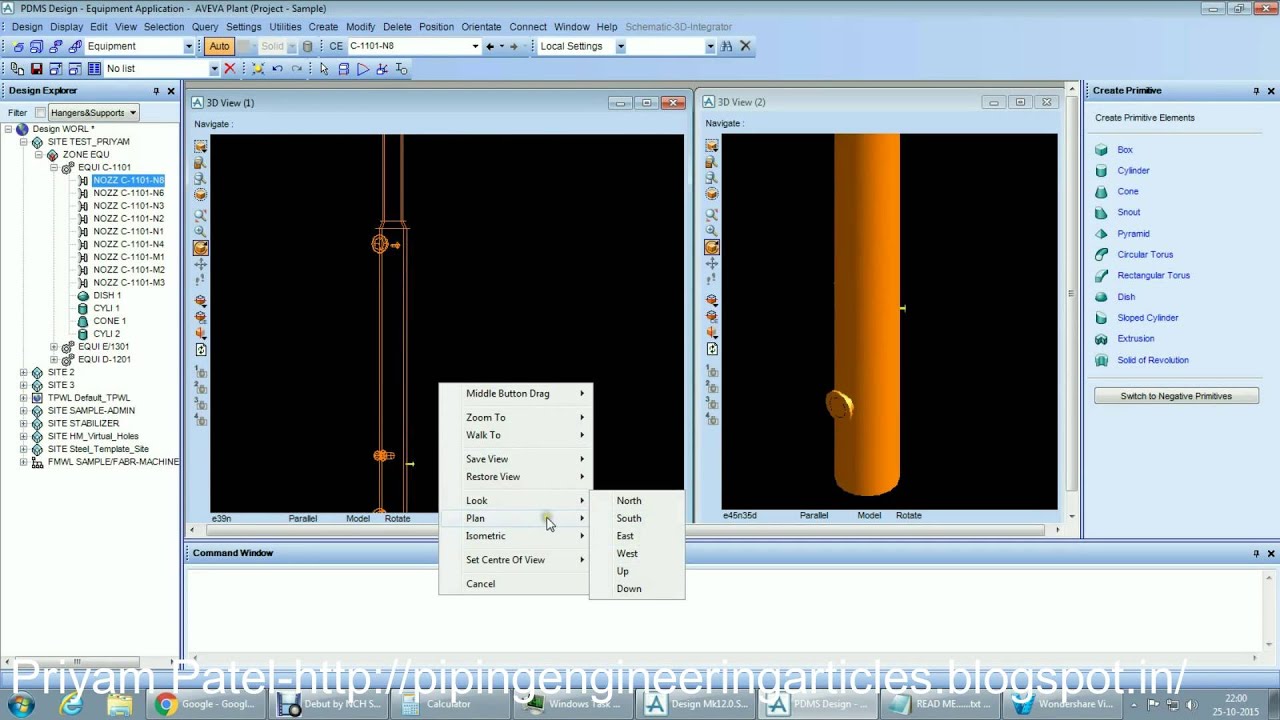Click the active orange rotate tool in 3D View (1)
This screenshot has height=720, width=1280.
tap(200, 247)
